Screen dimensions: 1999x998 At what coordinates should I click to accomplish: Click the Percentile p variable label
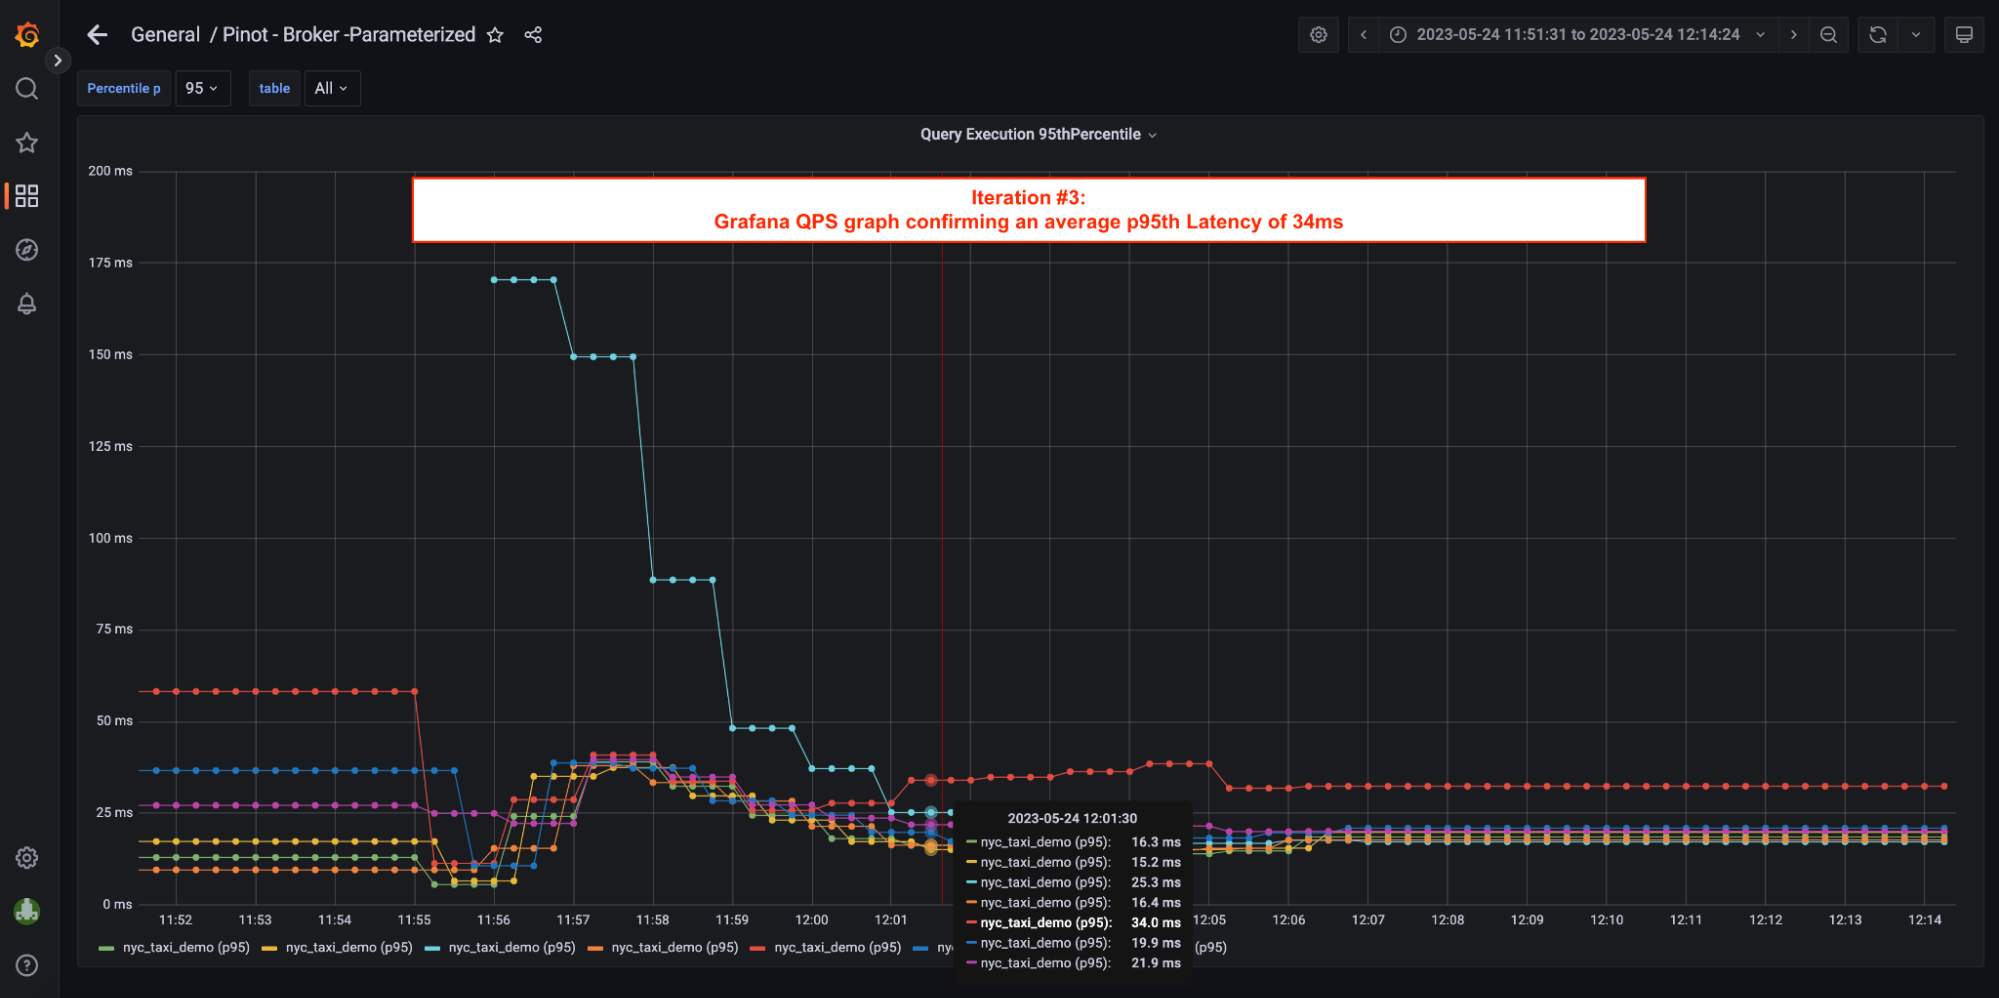[124, 88]
